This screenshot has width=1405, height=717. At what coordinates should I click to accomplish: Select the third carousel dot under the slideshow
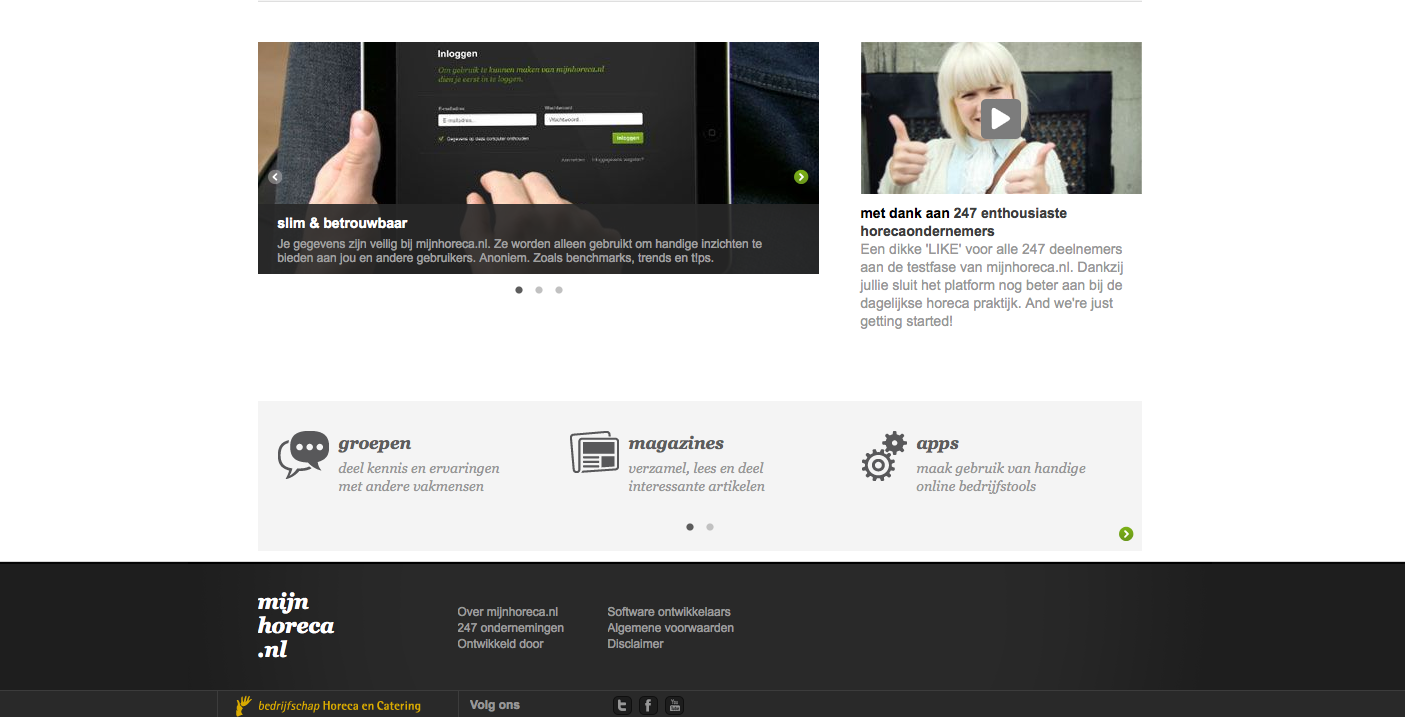pos(559,290)
